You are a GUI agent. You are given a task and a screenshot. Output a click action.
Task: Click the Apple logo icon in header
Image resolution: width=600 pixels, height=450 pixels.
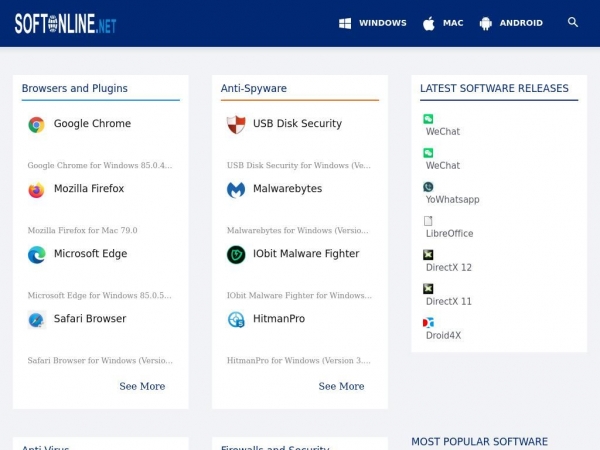tap(429, 23)
